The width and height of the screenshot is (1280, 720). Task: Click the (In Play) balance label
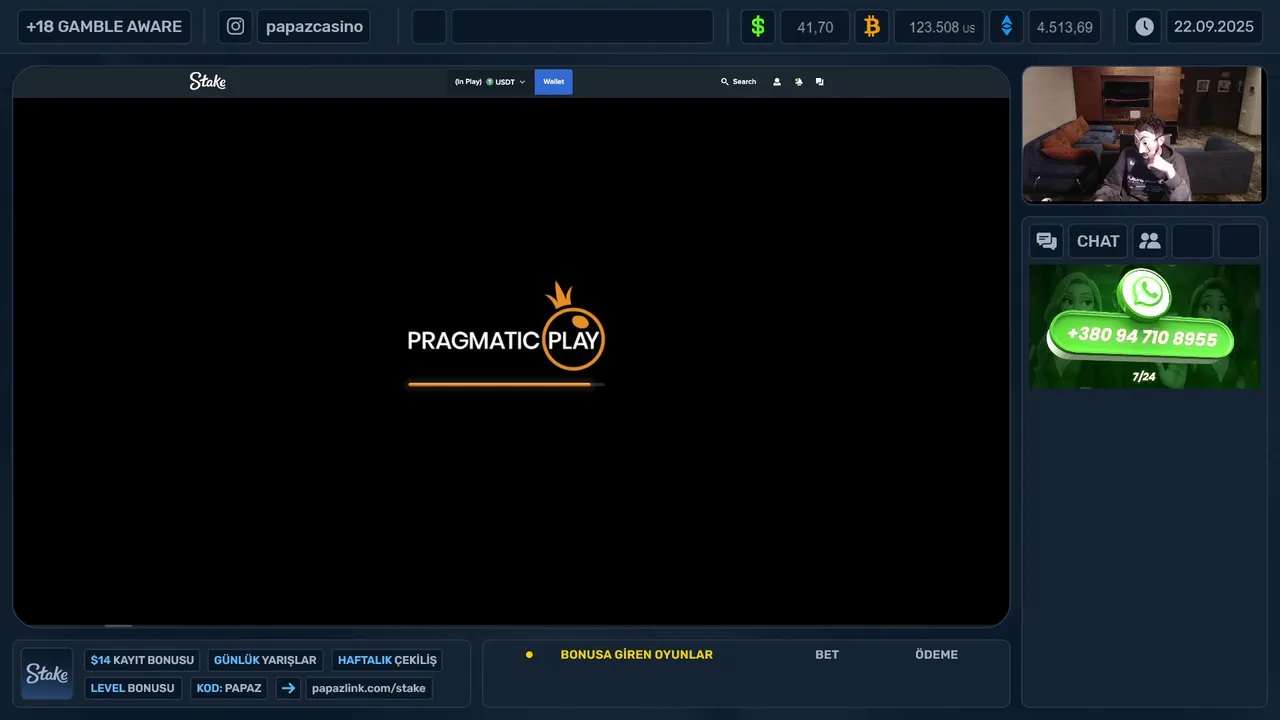coord(468,82)
